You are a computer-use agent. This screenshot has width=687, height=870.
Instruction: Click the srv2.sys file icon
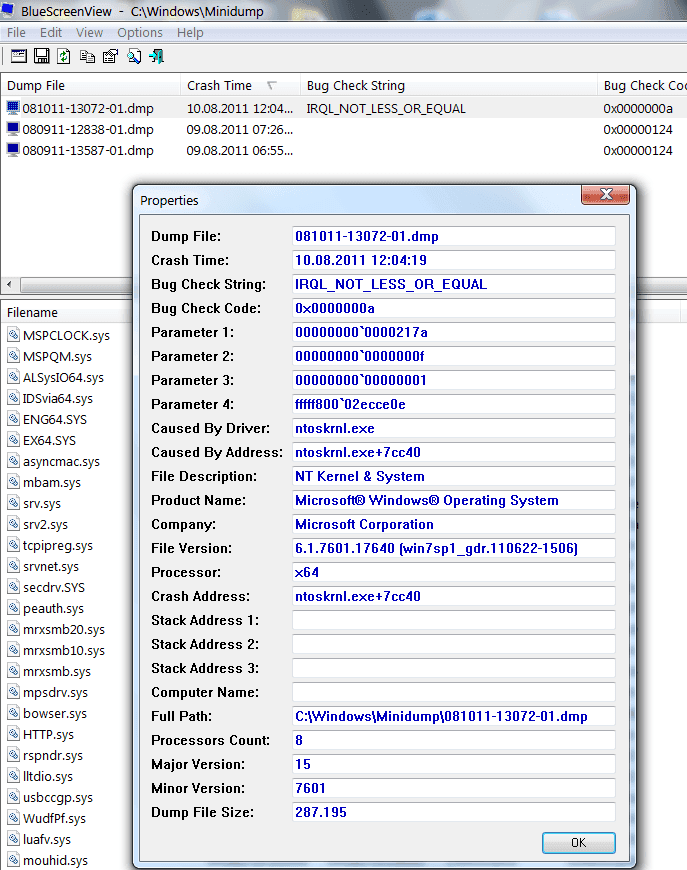point(13,524)
